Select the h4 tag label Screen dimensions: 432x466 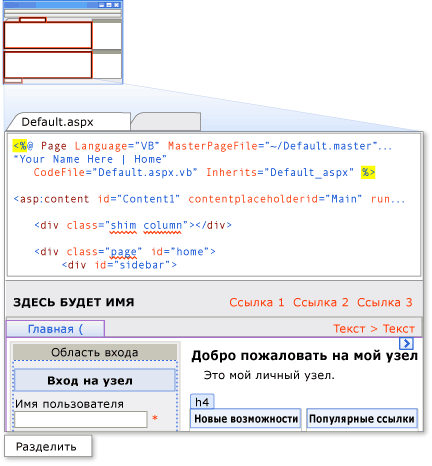click(202, 402)
